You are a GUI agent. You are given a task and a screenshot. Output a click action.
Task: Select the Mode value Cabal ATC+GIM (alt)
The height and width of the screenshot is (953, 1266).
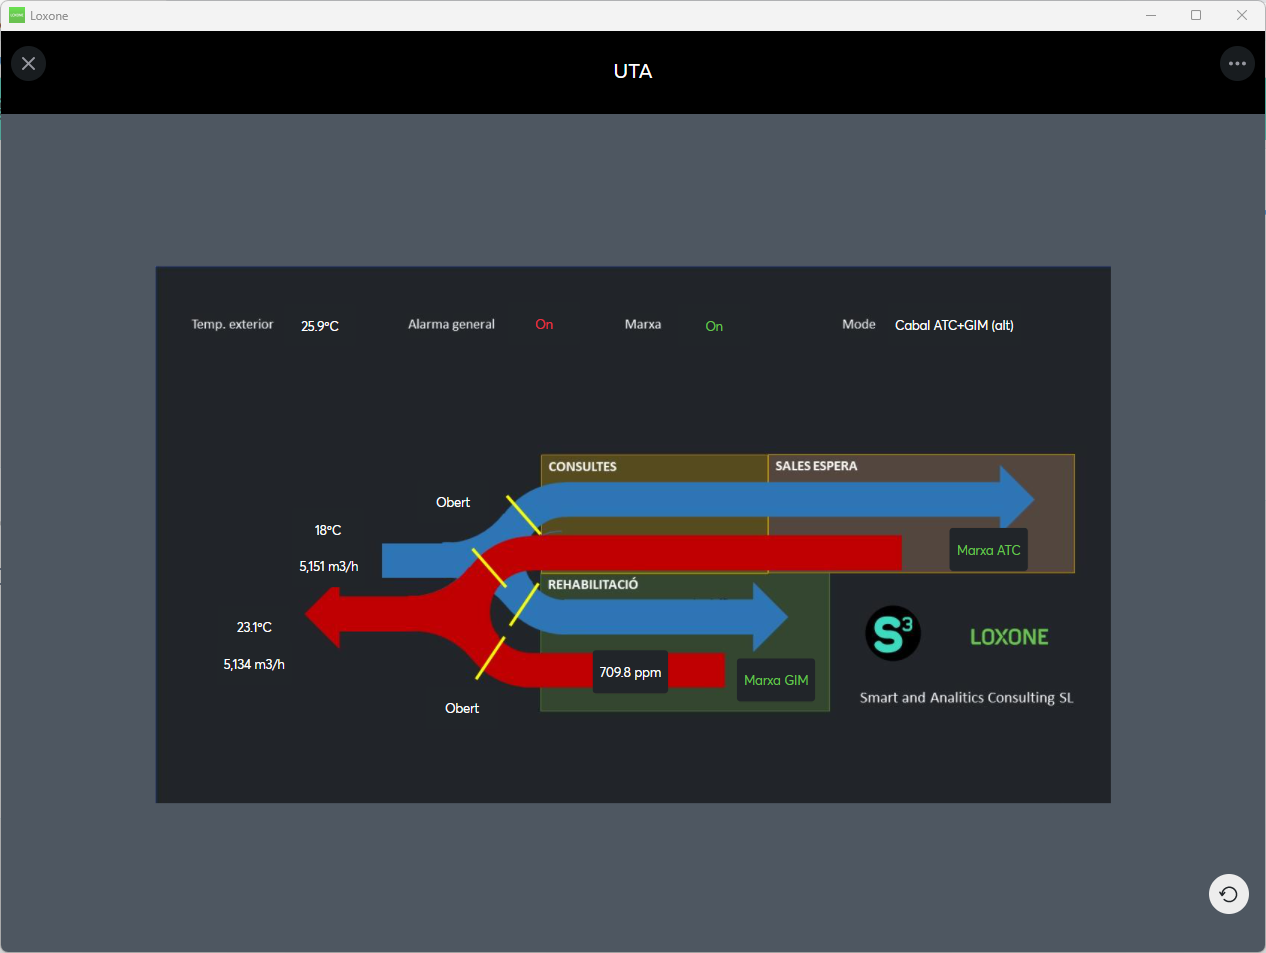pos(954,325)
